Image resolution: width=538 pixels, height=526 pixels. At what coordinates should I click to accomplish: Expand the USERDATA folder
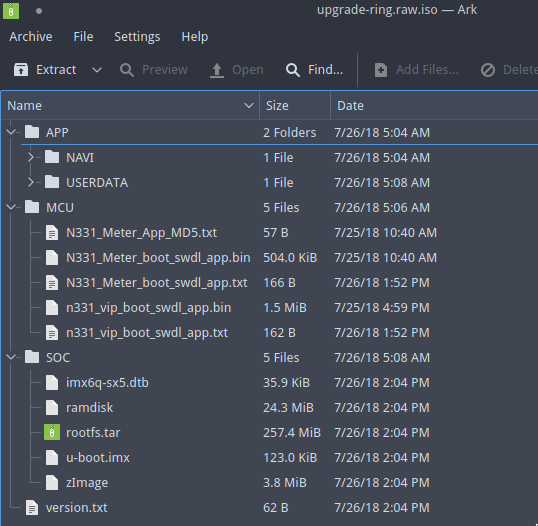tap(31, 182)
